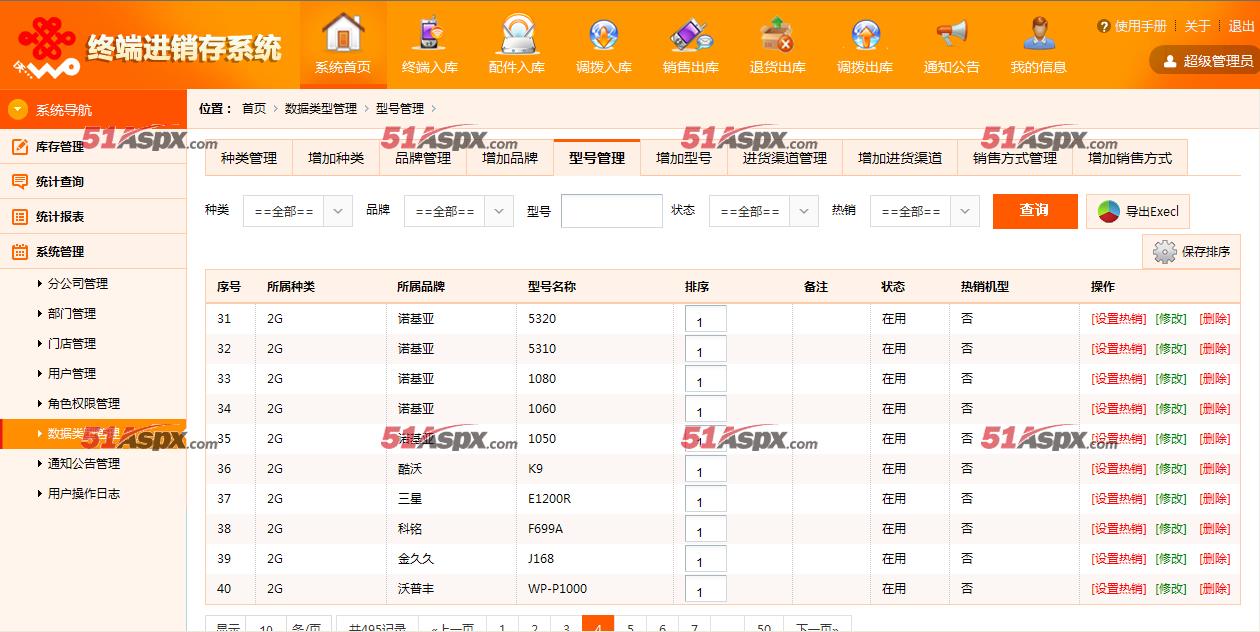Viewport: 1260px width, 632px height.
Task: Click the 型号 search input field
Action: point(611,211)
